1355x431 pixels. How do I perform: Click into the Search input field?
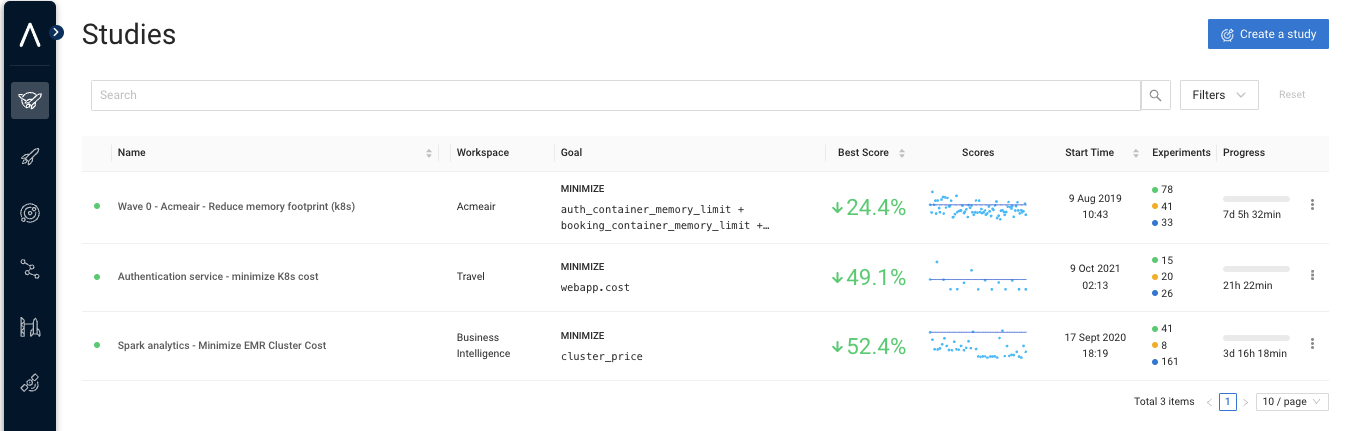tap(615, 95)
